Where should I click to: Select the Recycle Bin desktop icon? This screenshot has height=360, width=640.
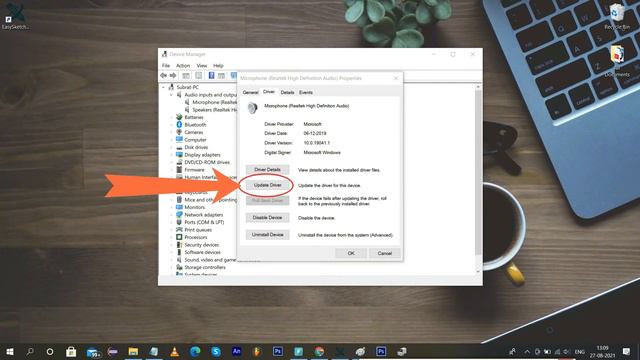[617, 16]
